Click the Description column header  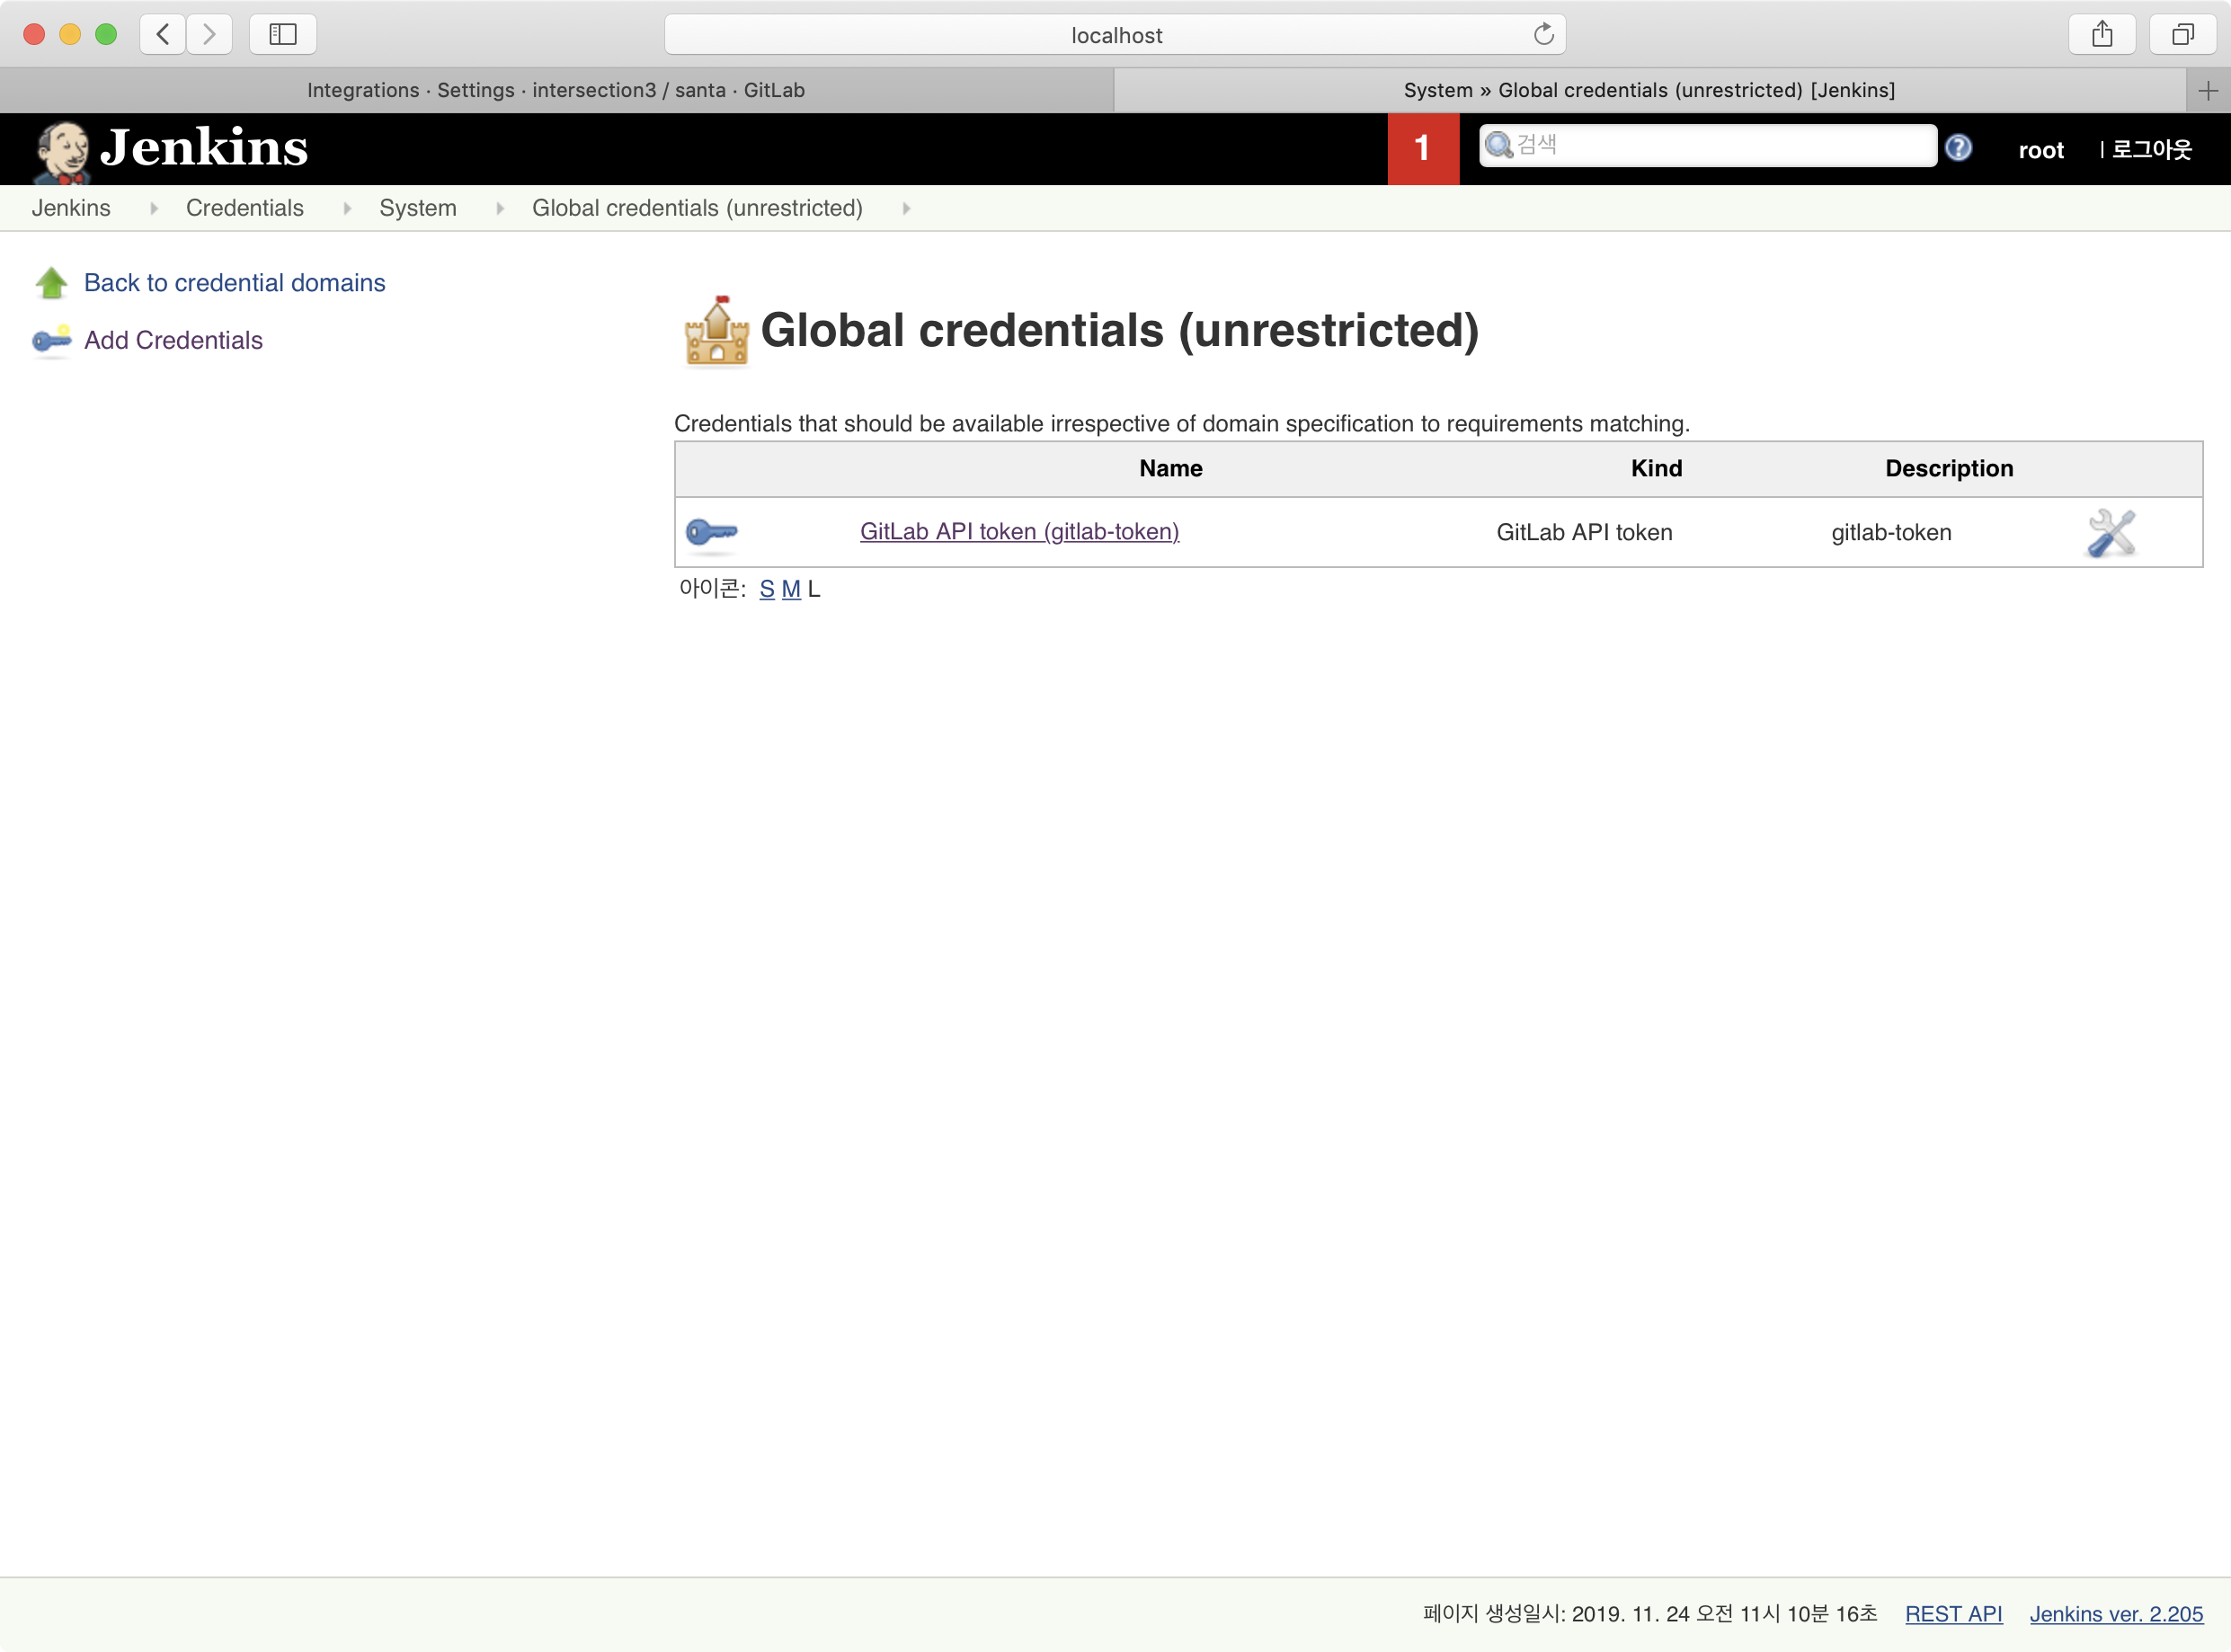[x=1948, y=468]
